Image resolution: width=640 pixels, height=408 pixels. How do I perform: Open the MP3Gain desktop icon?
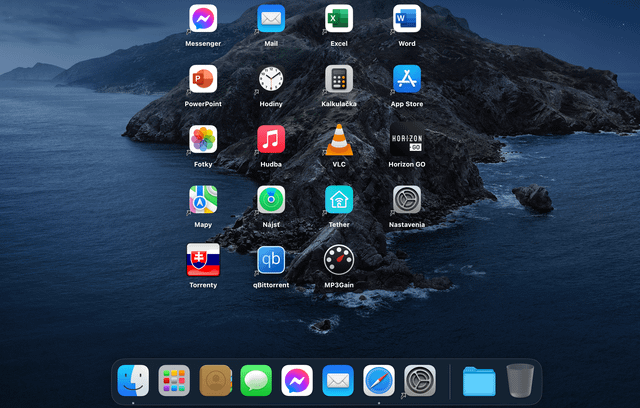[339, 260]
